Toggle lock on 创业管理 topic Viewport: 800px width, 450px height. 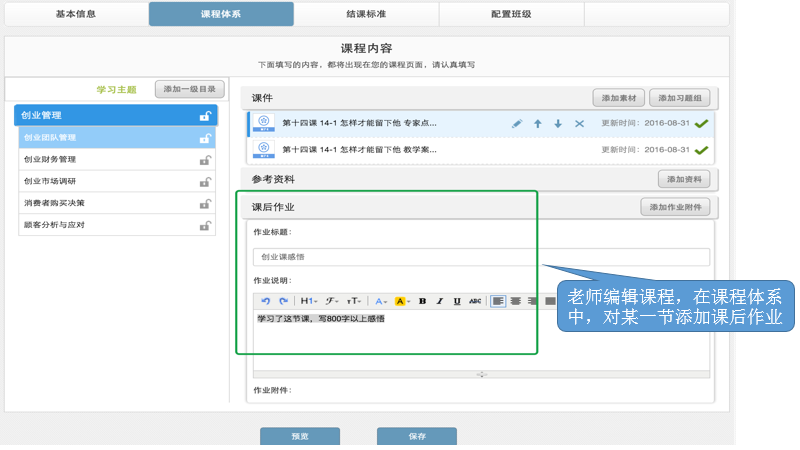click(x=205, y=115)
